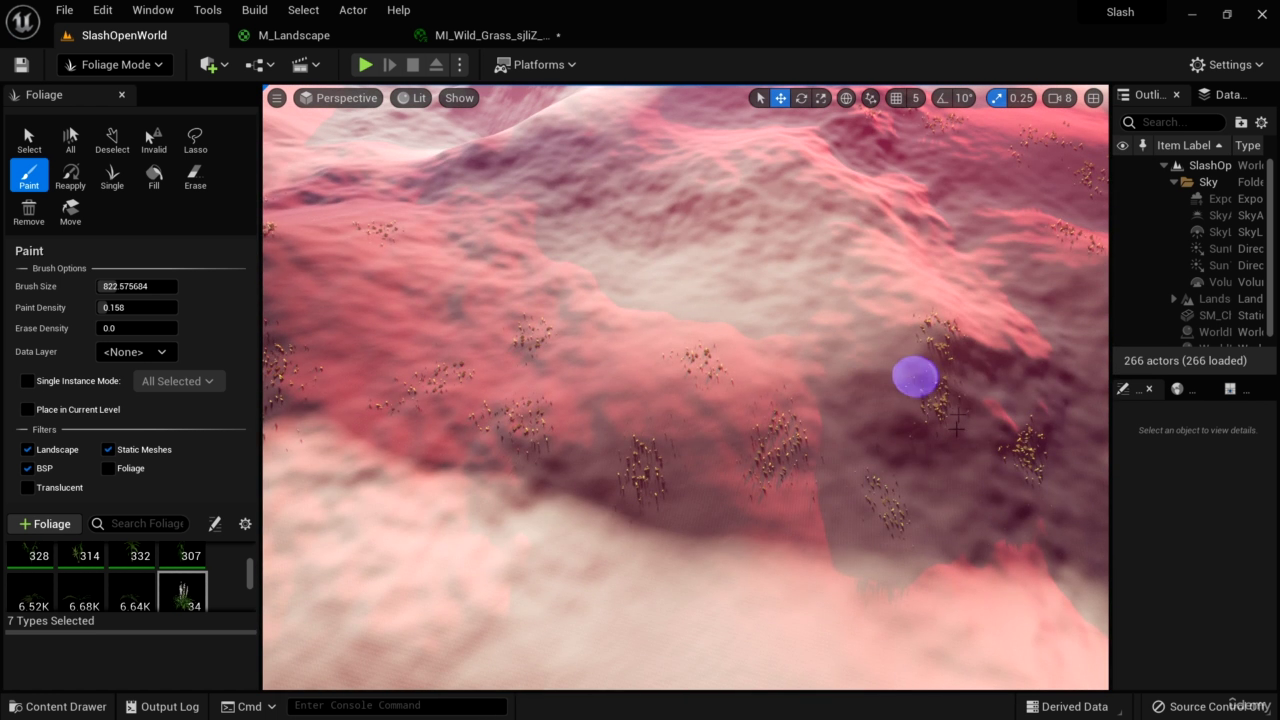Open the surface snapping options
The width and height of the screenshot is (1280, 720).
(871, 98)
